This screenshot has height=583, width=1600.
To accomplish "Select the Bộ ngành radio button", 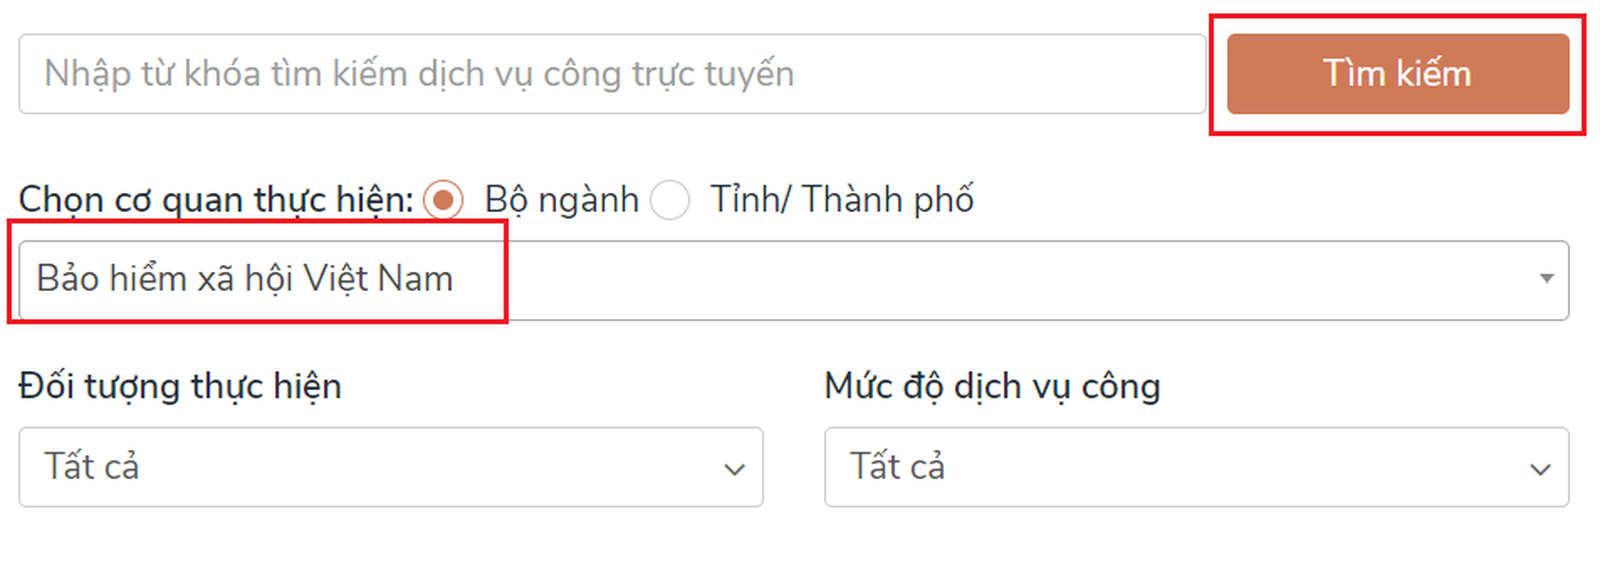I will pyautogui.click(x=443, y=200).
